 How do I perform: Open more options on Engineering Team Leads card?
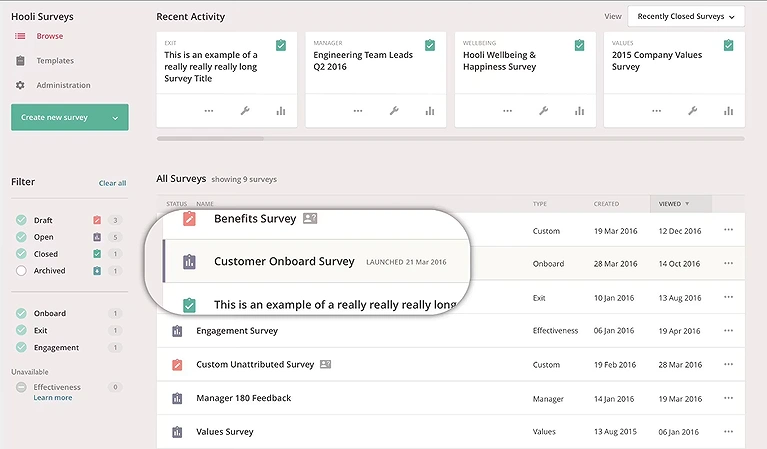(x=358, y=111)
